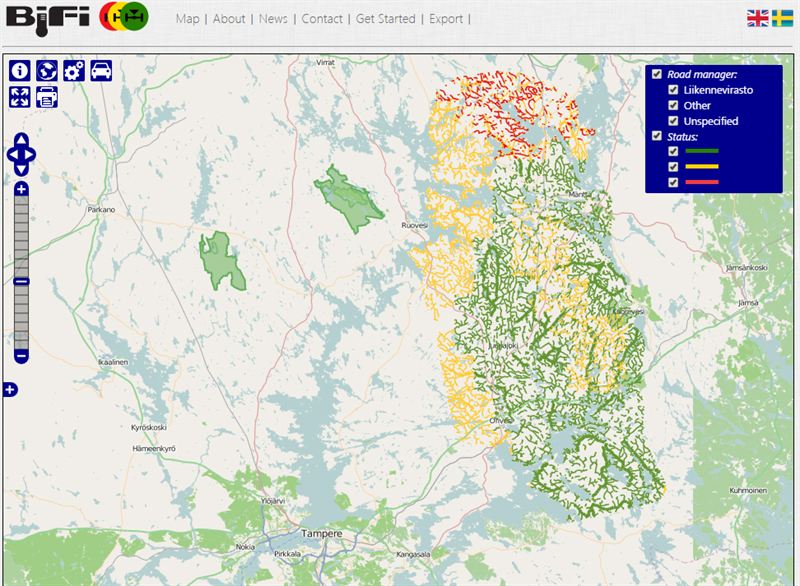Image resolution: width=800 pixels, height=586 pixels.
Task: Pan the map up with arrow control
Action: click(x=21, y=139)
